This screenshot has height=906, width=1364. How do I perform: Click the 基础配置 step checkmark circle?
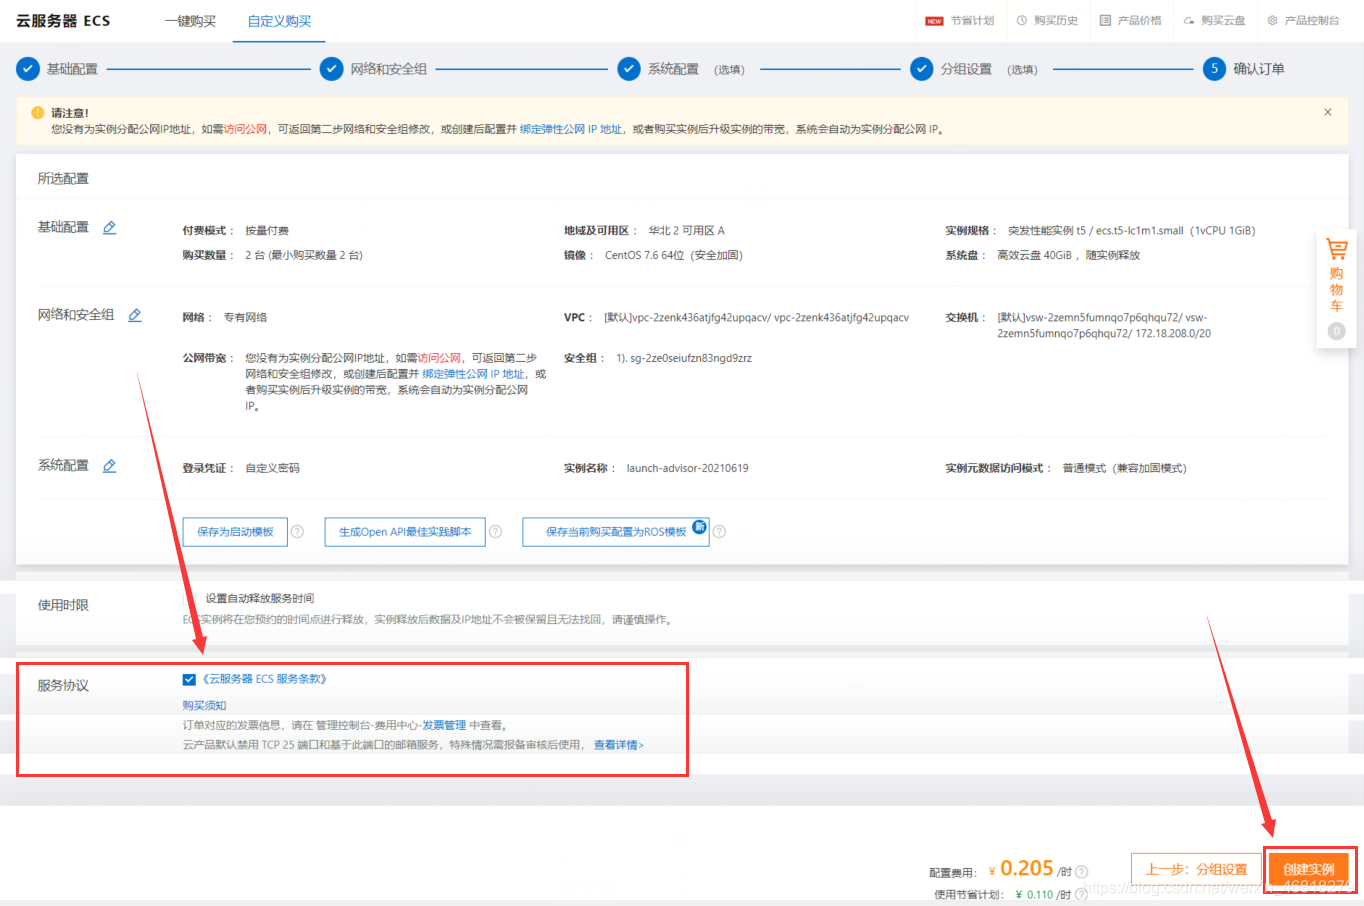pos(27,69)
